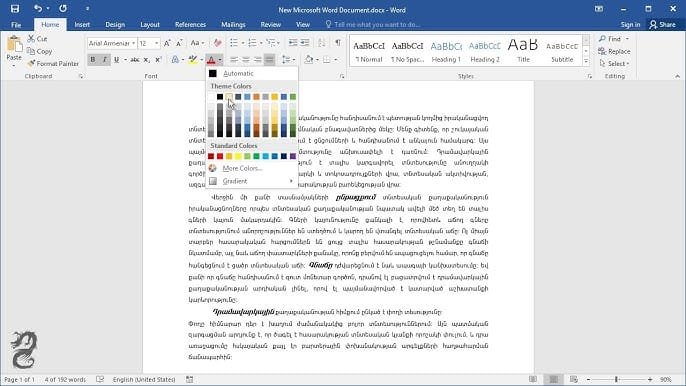Toggle Justify alignment
This screenshot has height=386, width=686.
click(270, 60)
